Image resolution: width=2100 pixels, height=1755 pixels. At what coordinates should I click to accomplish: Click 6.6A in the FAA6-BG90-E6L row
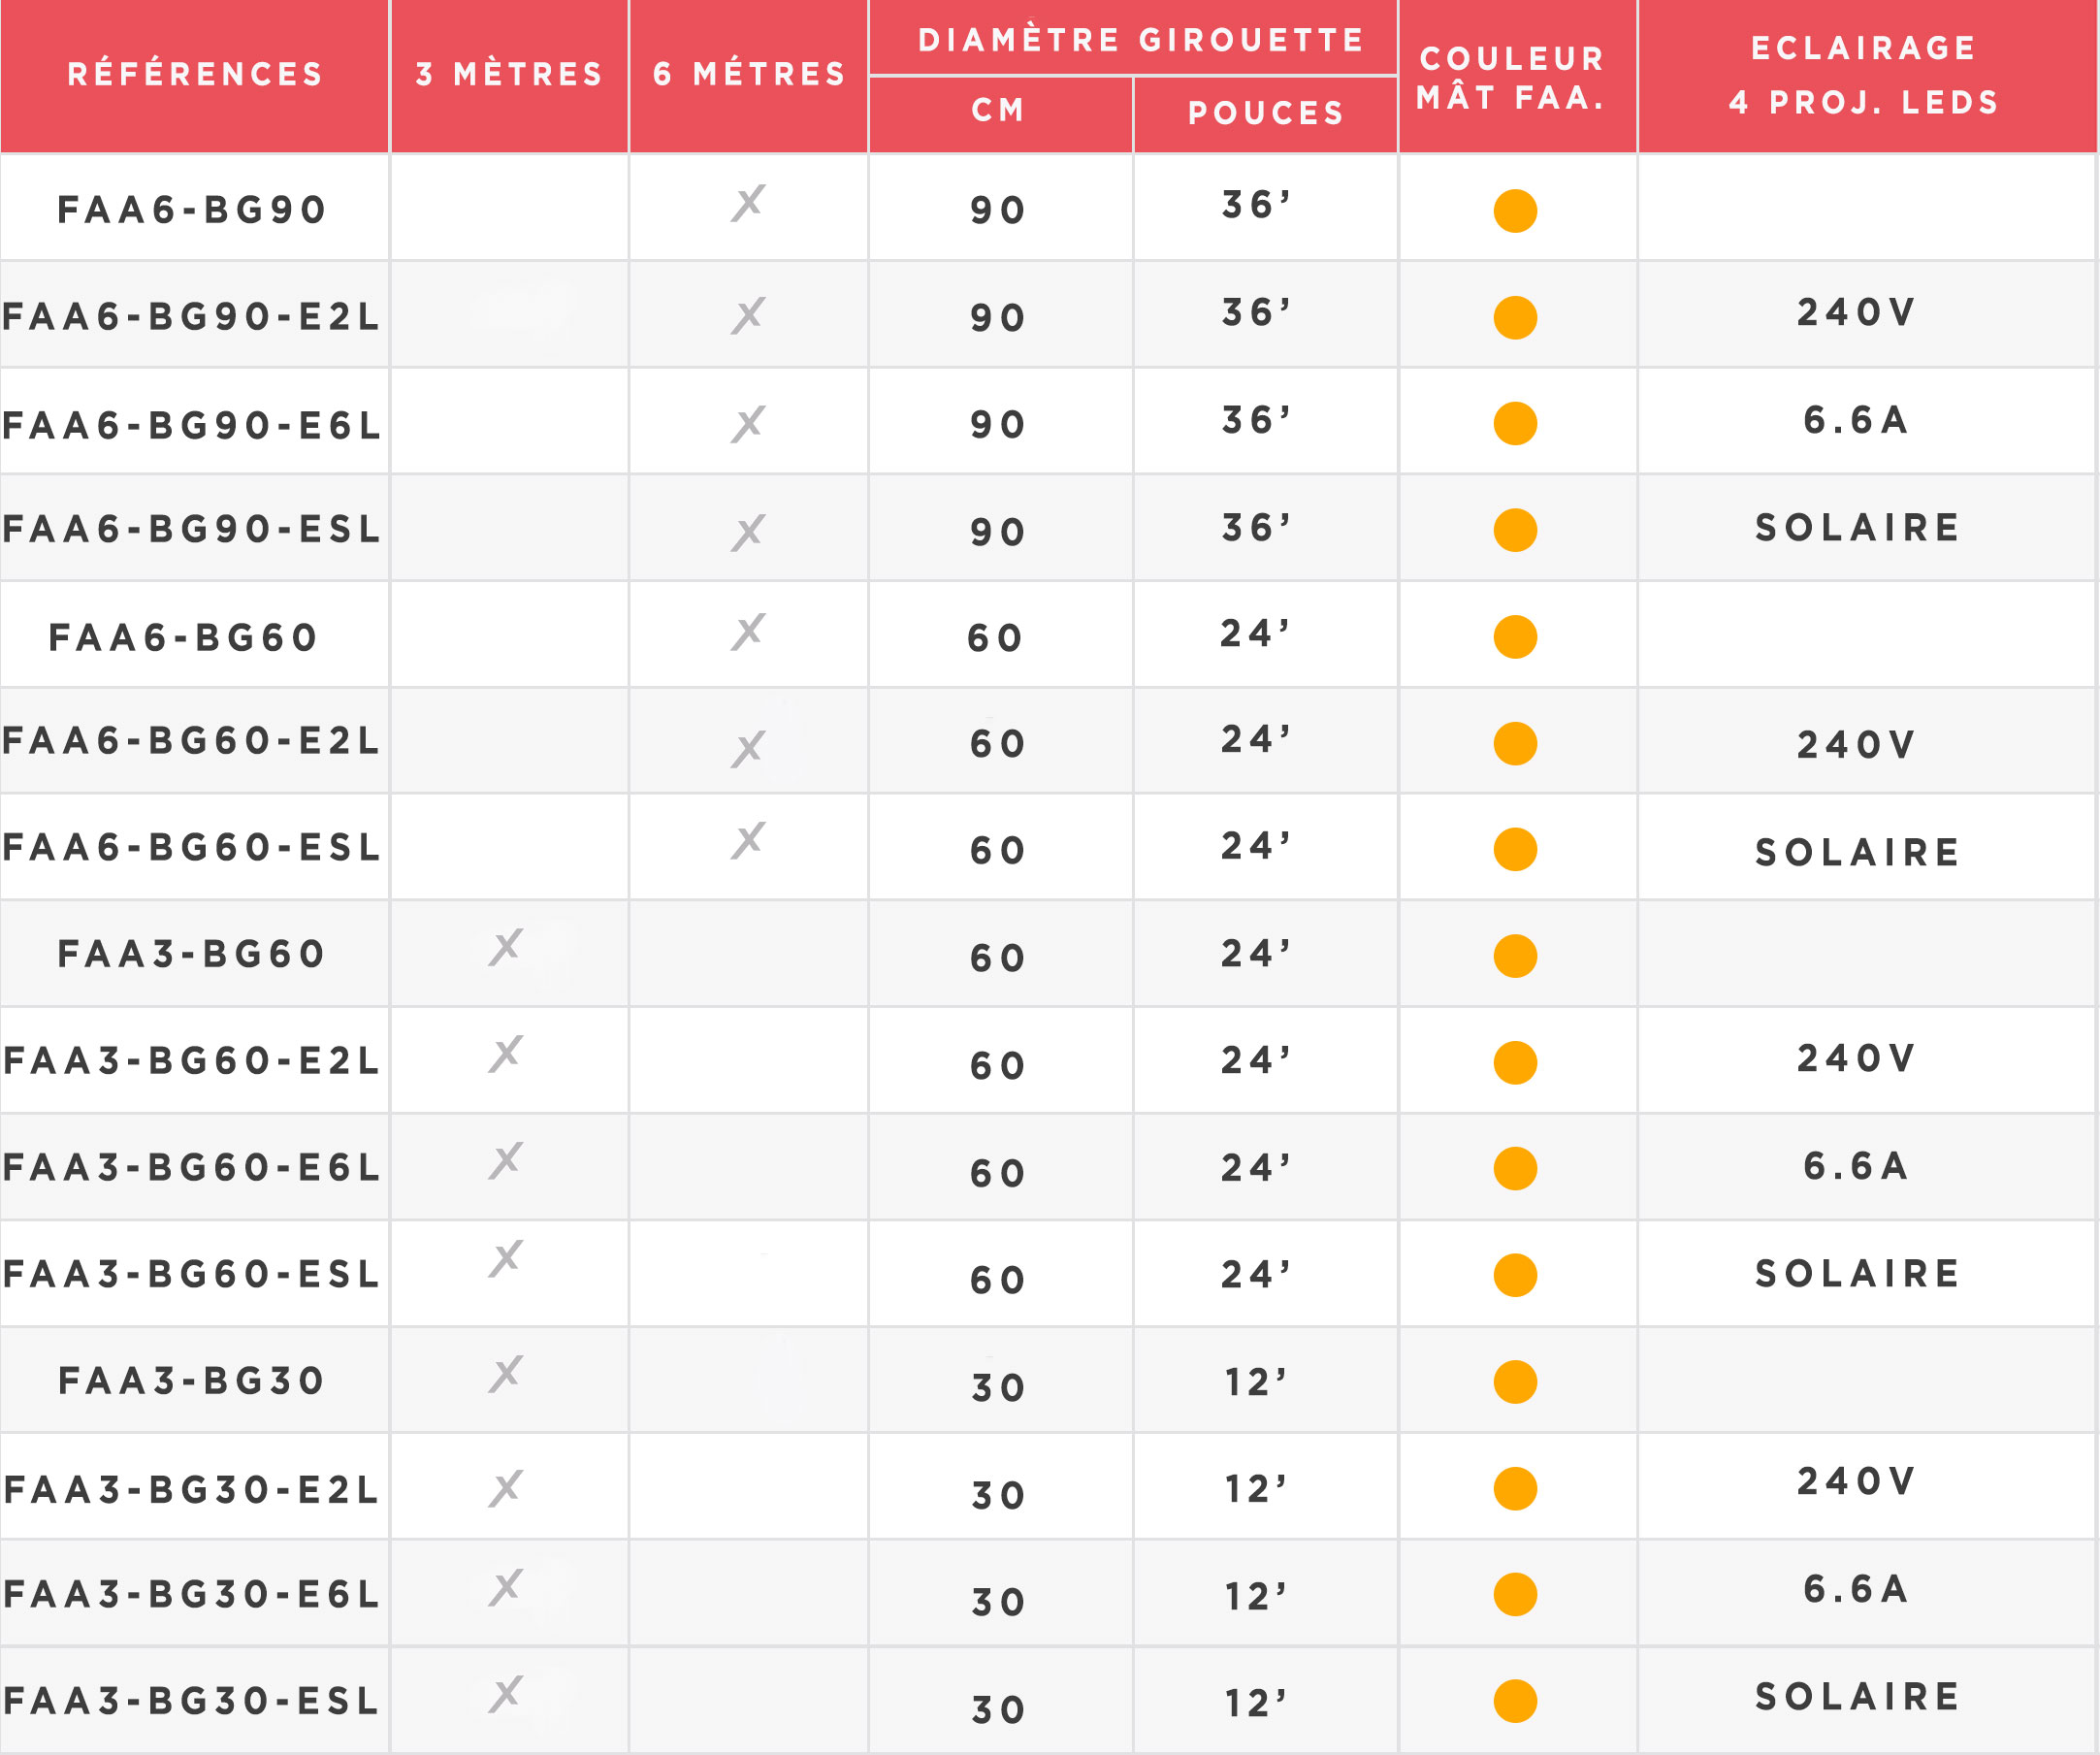click(1857, 421)
